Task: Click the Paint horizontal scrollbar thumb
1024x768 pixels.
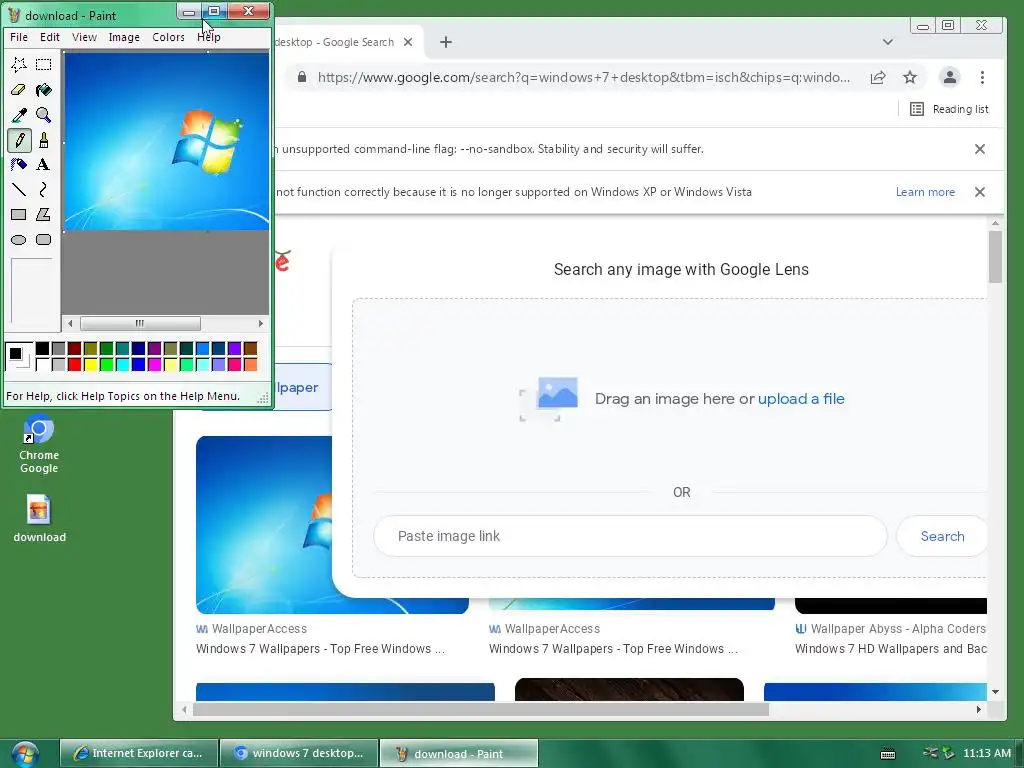Action: pos(140,323)
